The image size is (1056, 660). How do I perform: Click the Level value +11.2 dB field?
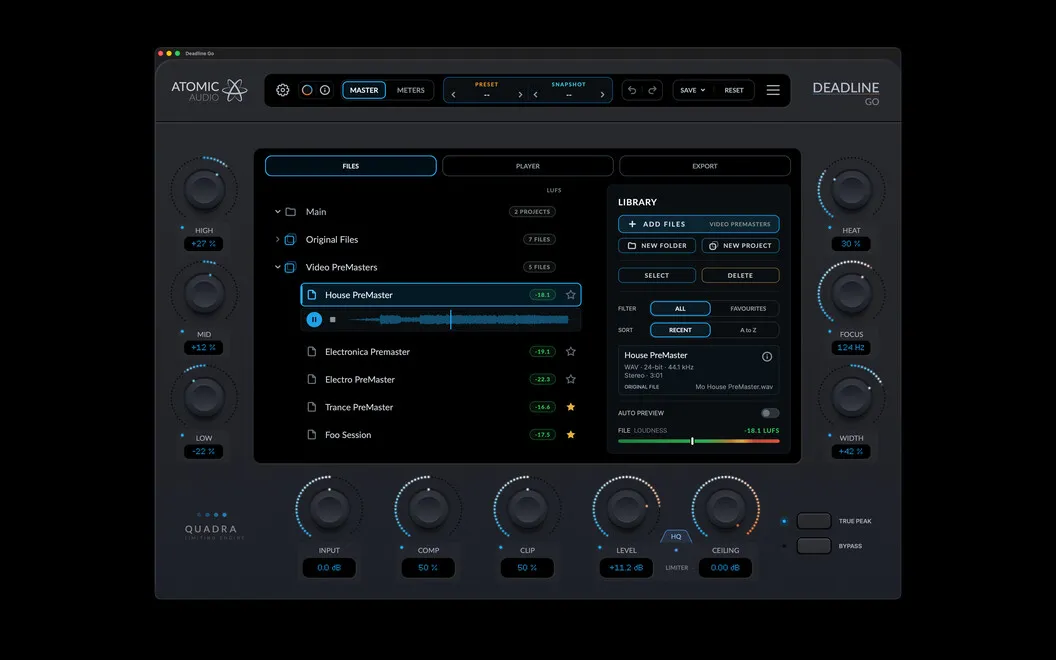tap(626, 568)
